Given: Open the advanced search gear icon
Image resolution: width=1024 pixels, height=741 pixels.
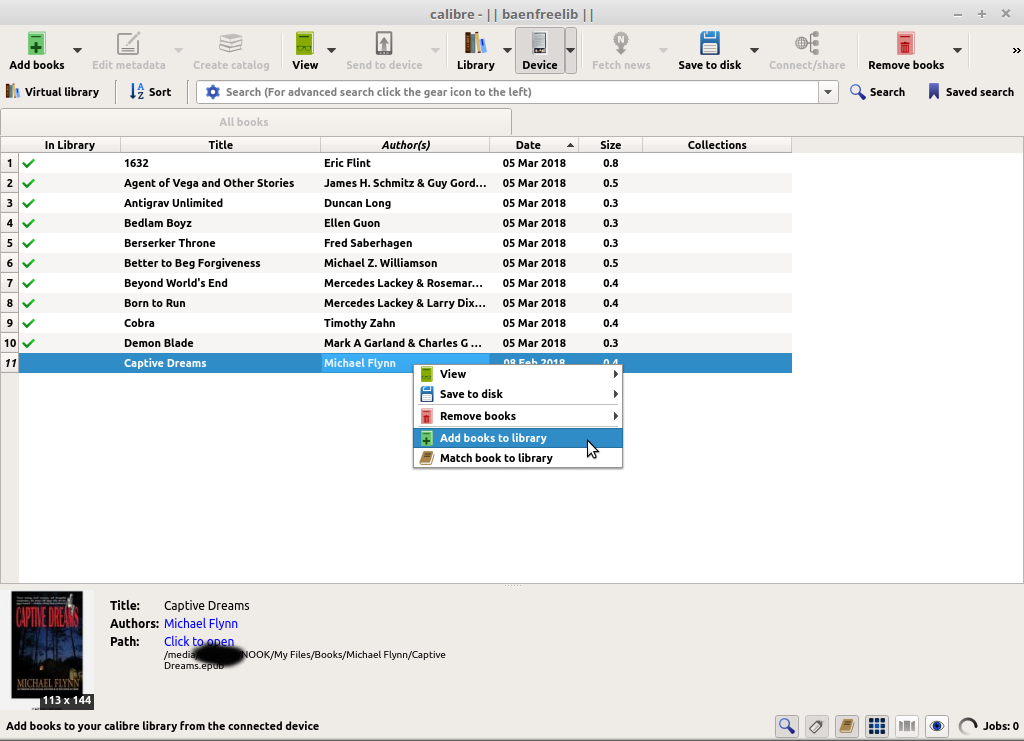Looking at the screenshot, I should [212, 92].
